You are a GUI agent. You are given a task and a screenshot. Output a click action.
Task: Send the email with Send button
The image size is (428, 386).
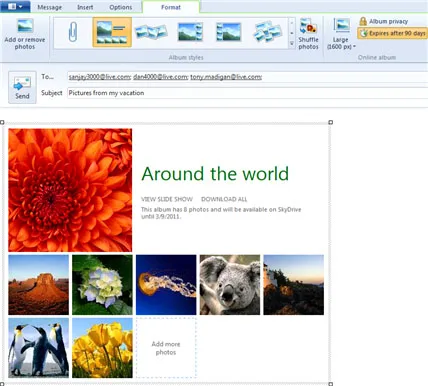[22, 87]
